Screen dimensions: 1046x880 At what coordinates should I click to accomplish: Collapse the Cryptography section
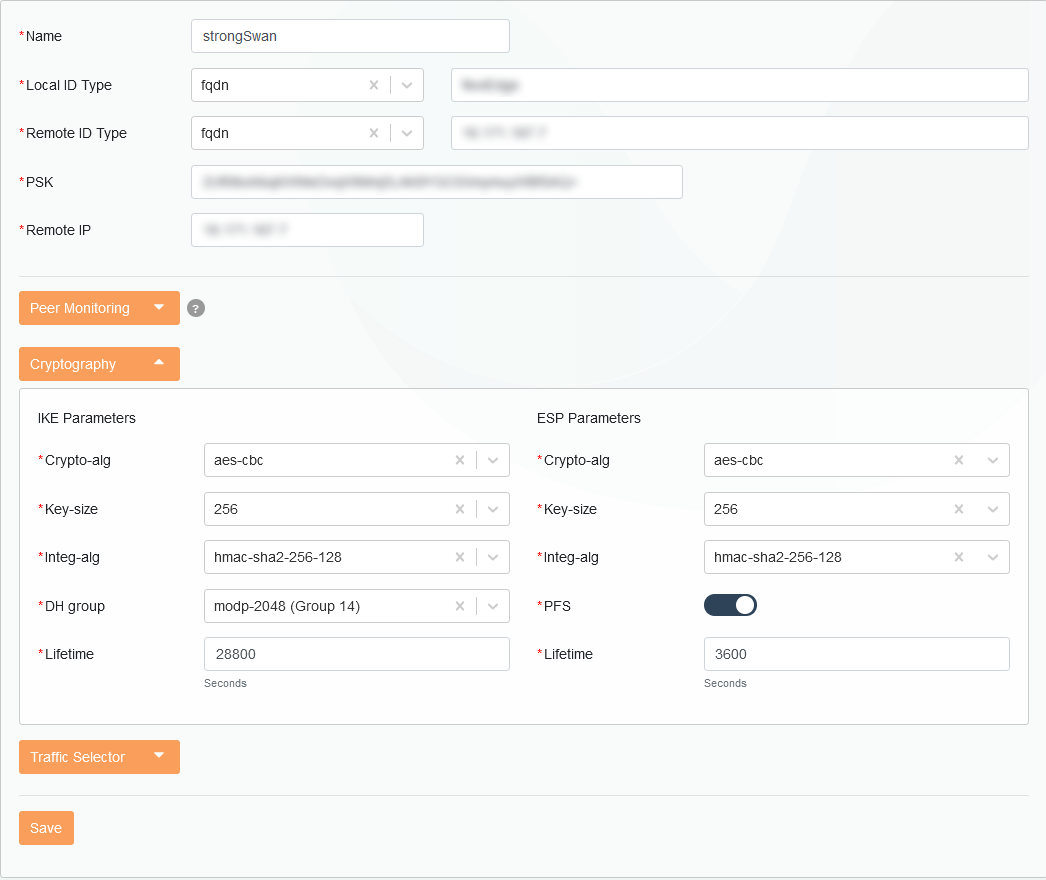pos(99,364)
